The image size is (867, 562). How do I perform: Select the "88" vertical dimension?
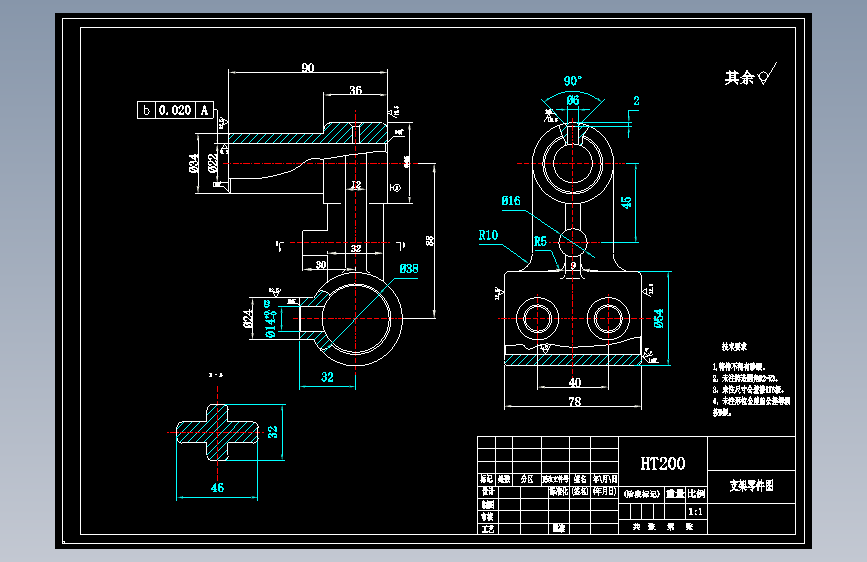(430, 241)
